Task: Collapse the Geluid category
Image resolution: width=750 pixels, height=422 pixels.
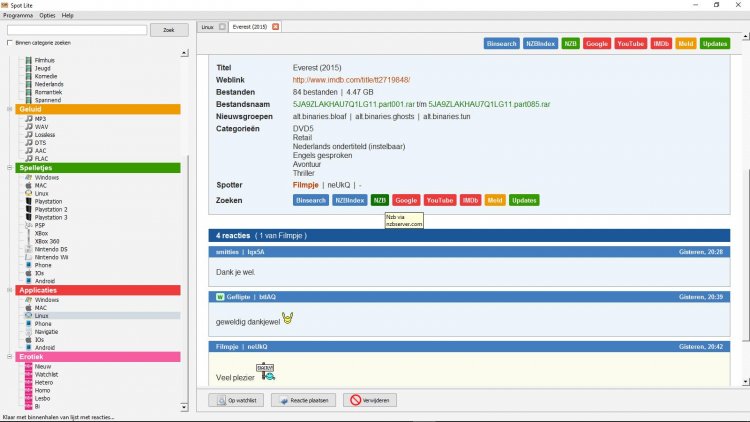Action: (10, 109)
